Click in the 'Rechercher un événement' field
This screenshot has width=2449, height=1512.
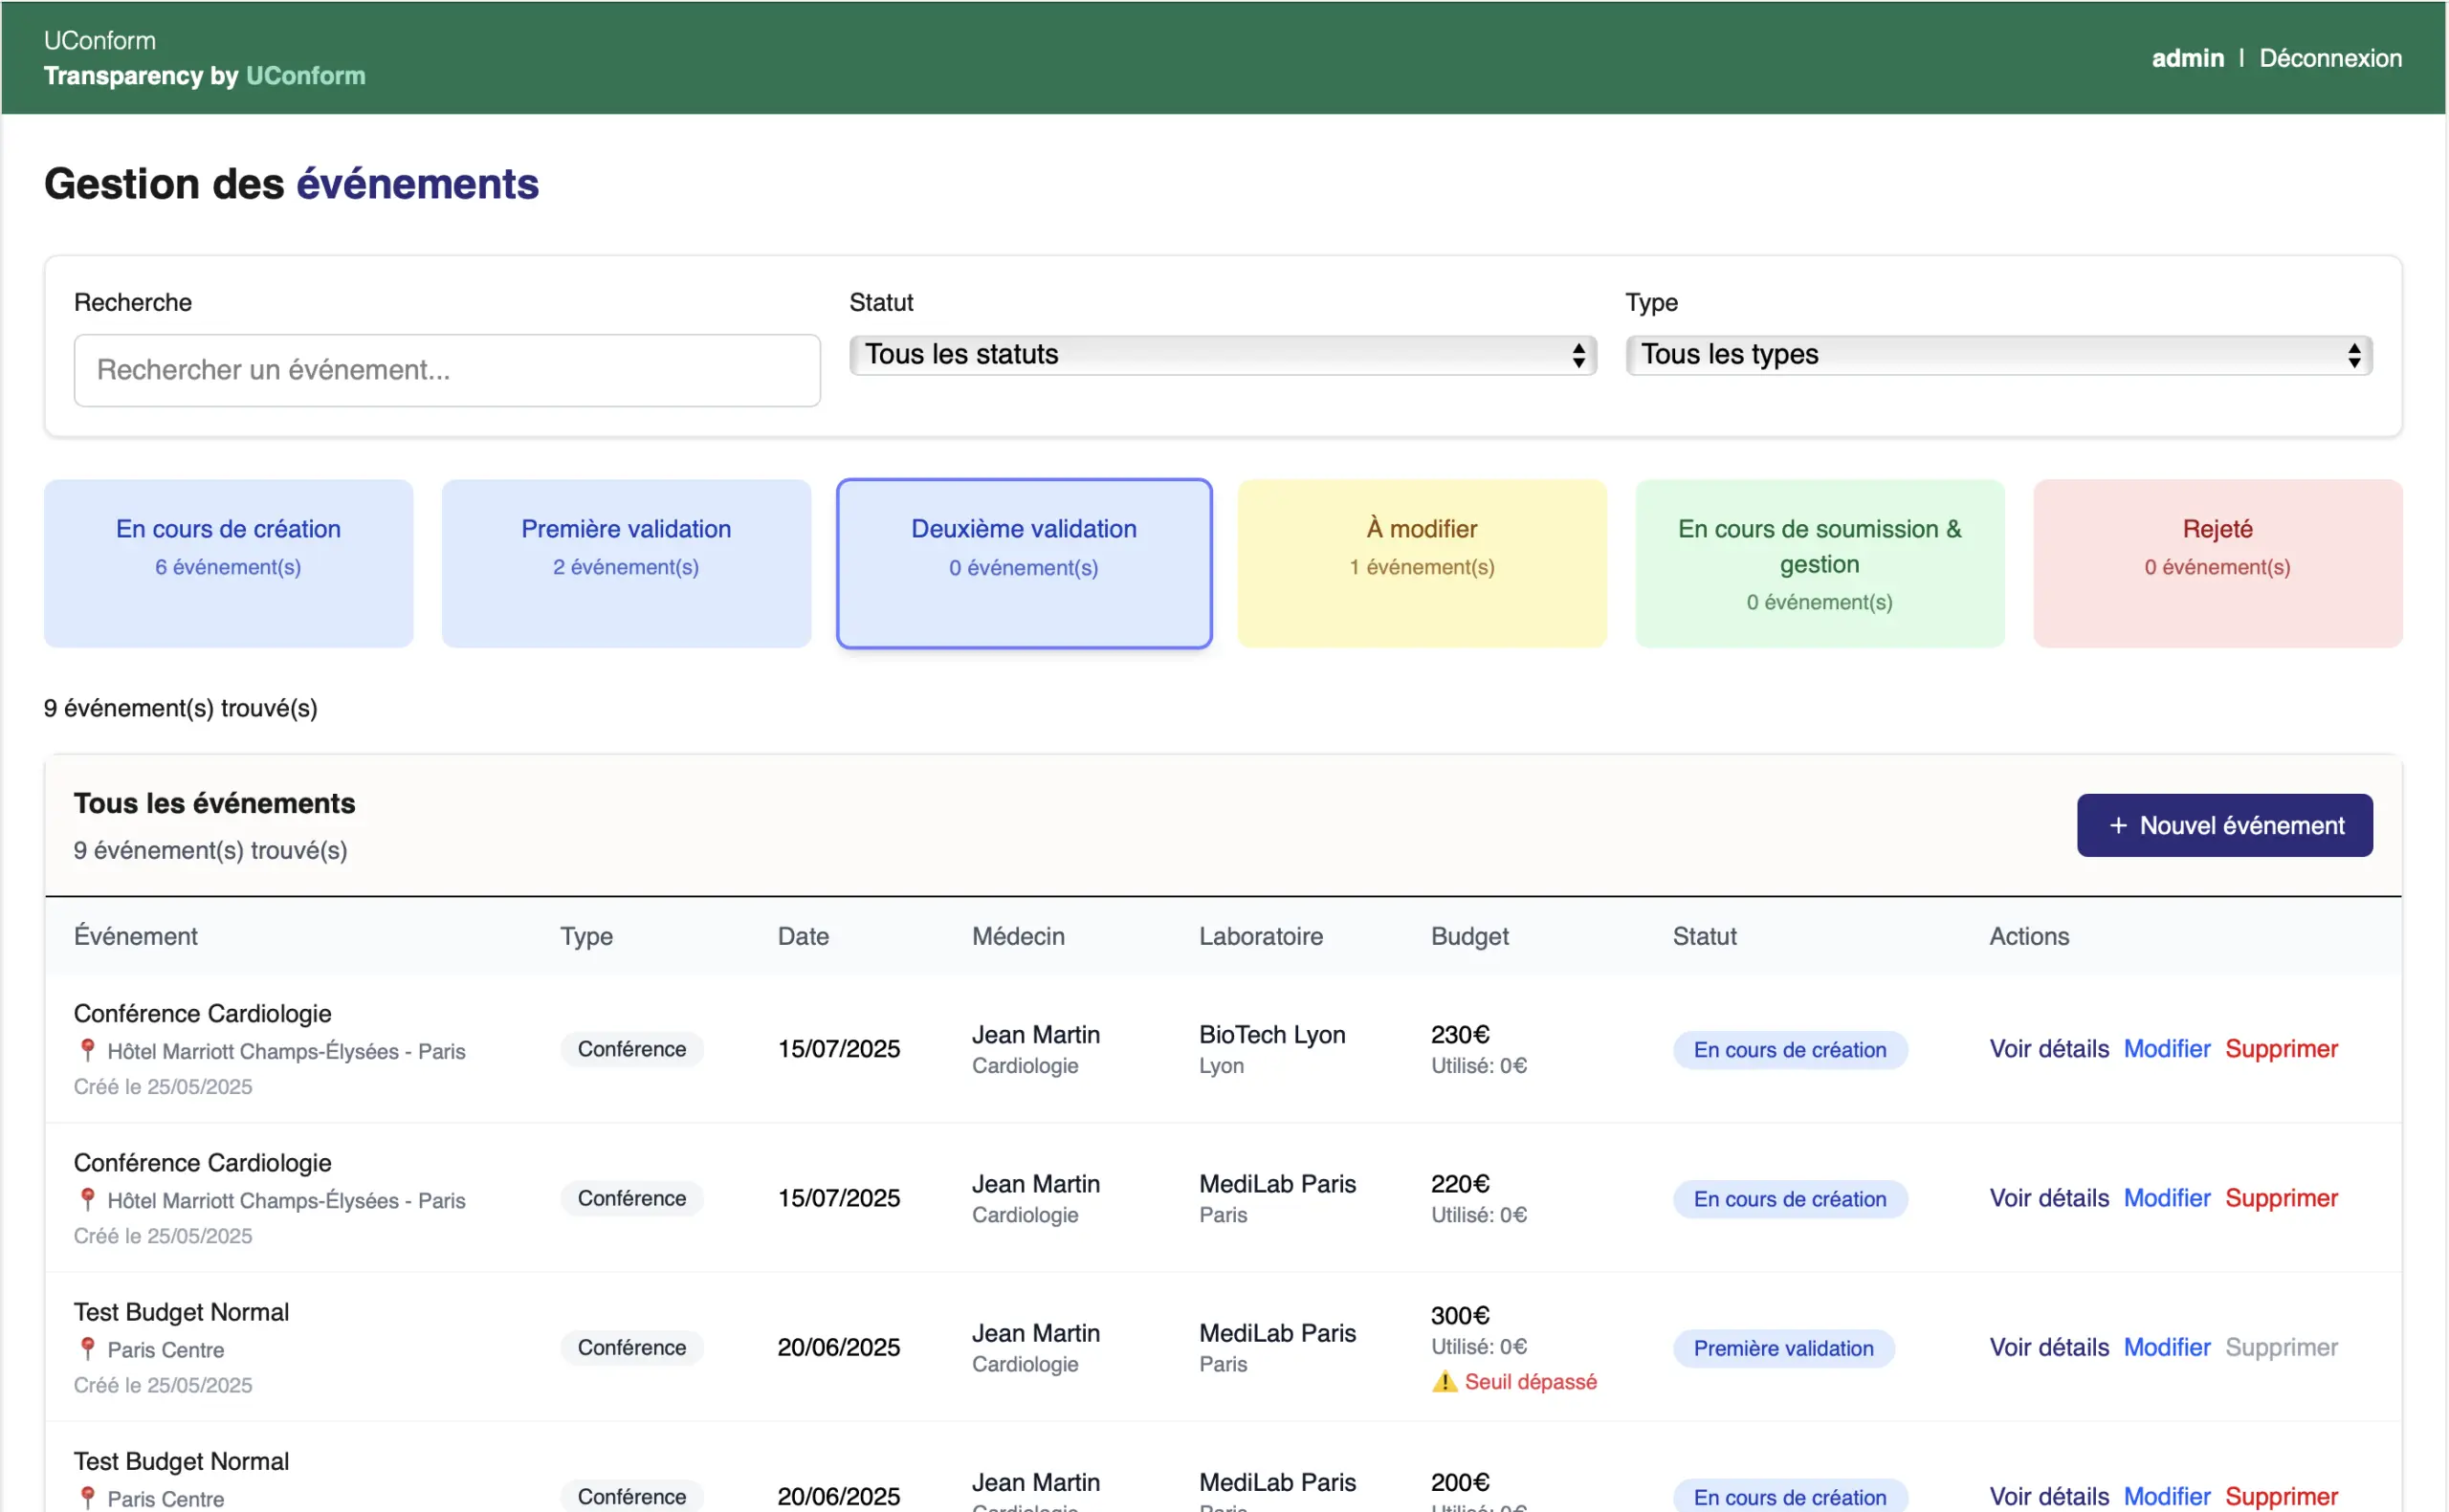(x=447, y=370)
